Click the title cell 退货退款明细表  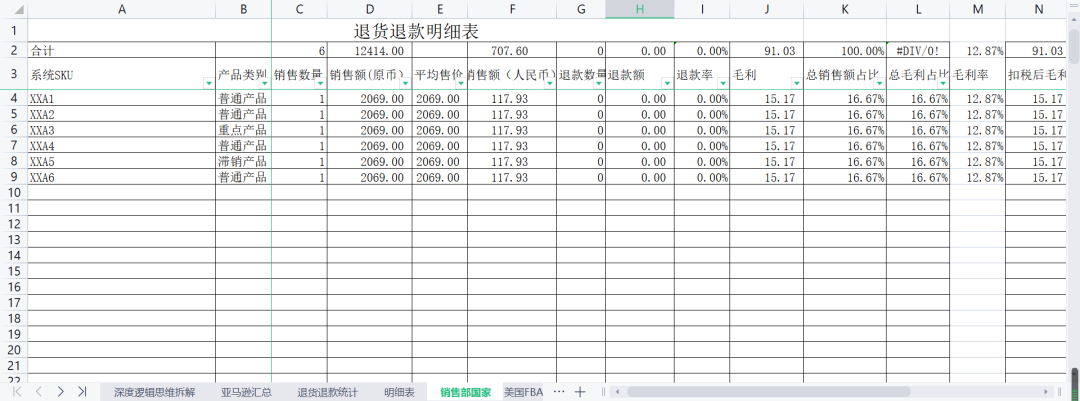[x=415, y=32]
